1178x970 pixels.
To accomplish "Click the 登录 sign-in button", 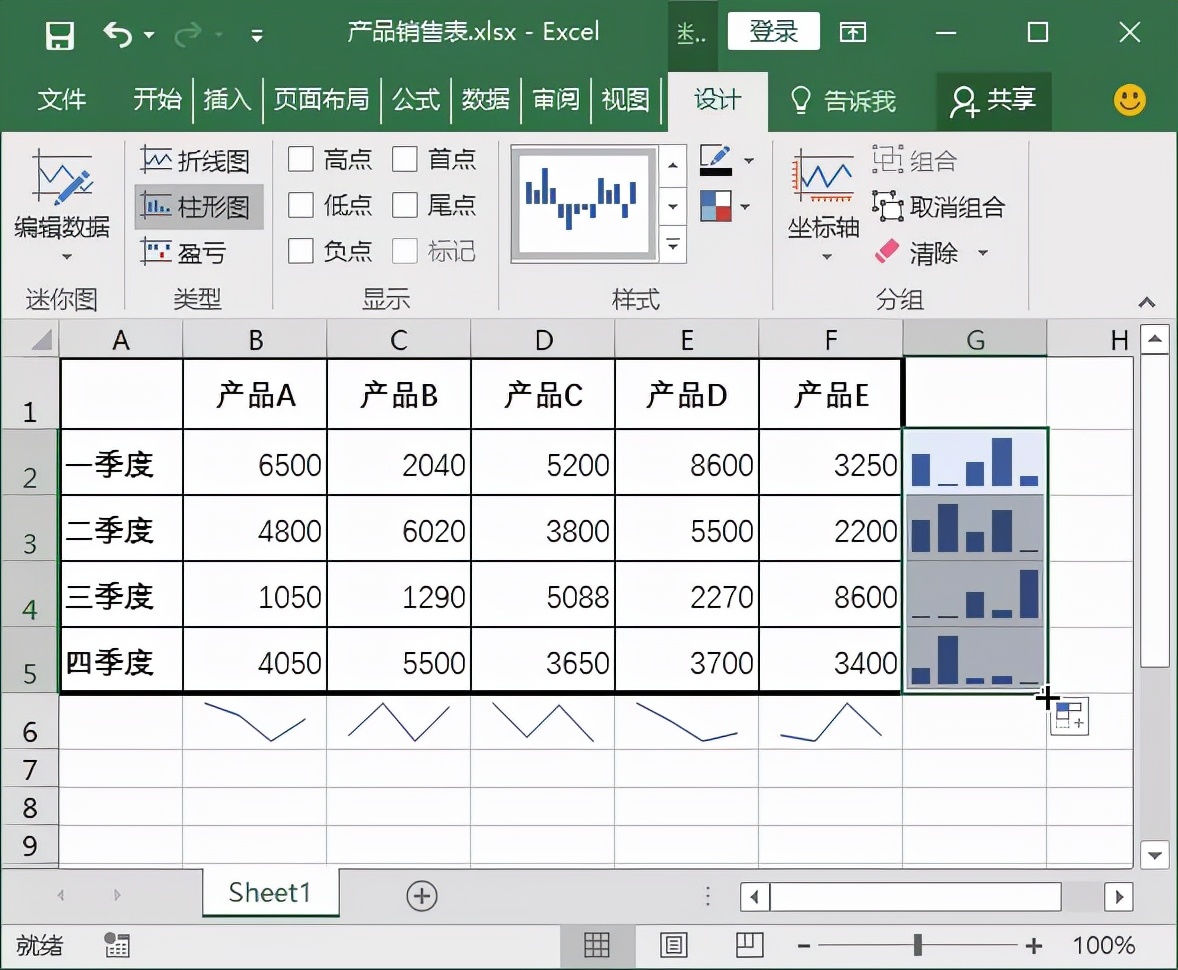I will click(773, 32).
